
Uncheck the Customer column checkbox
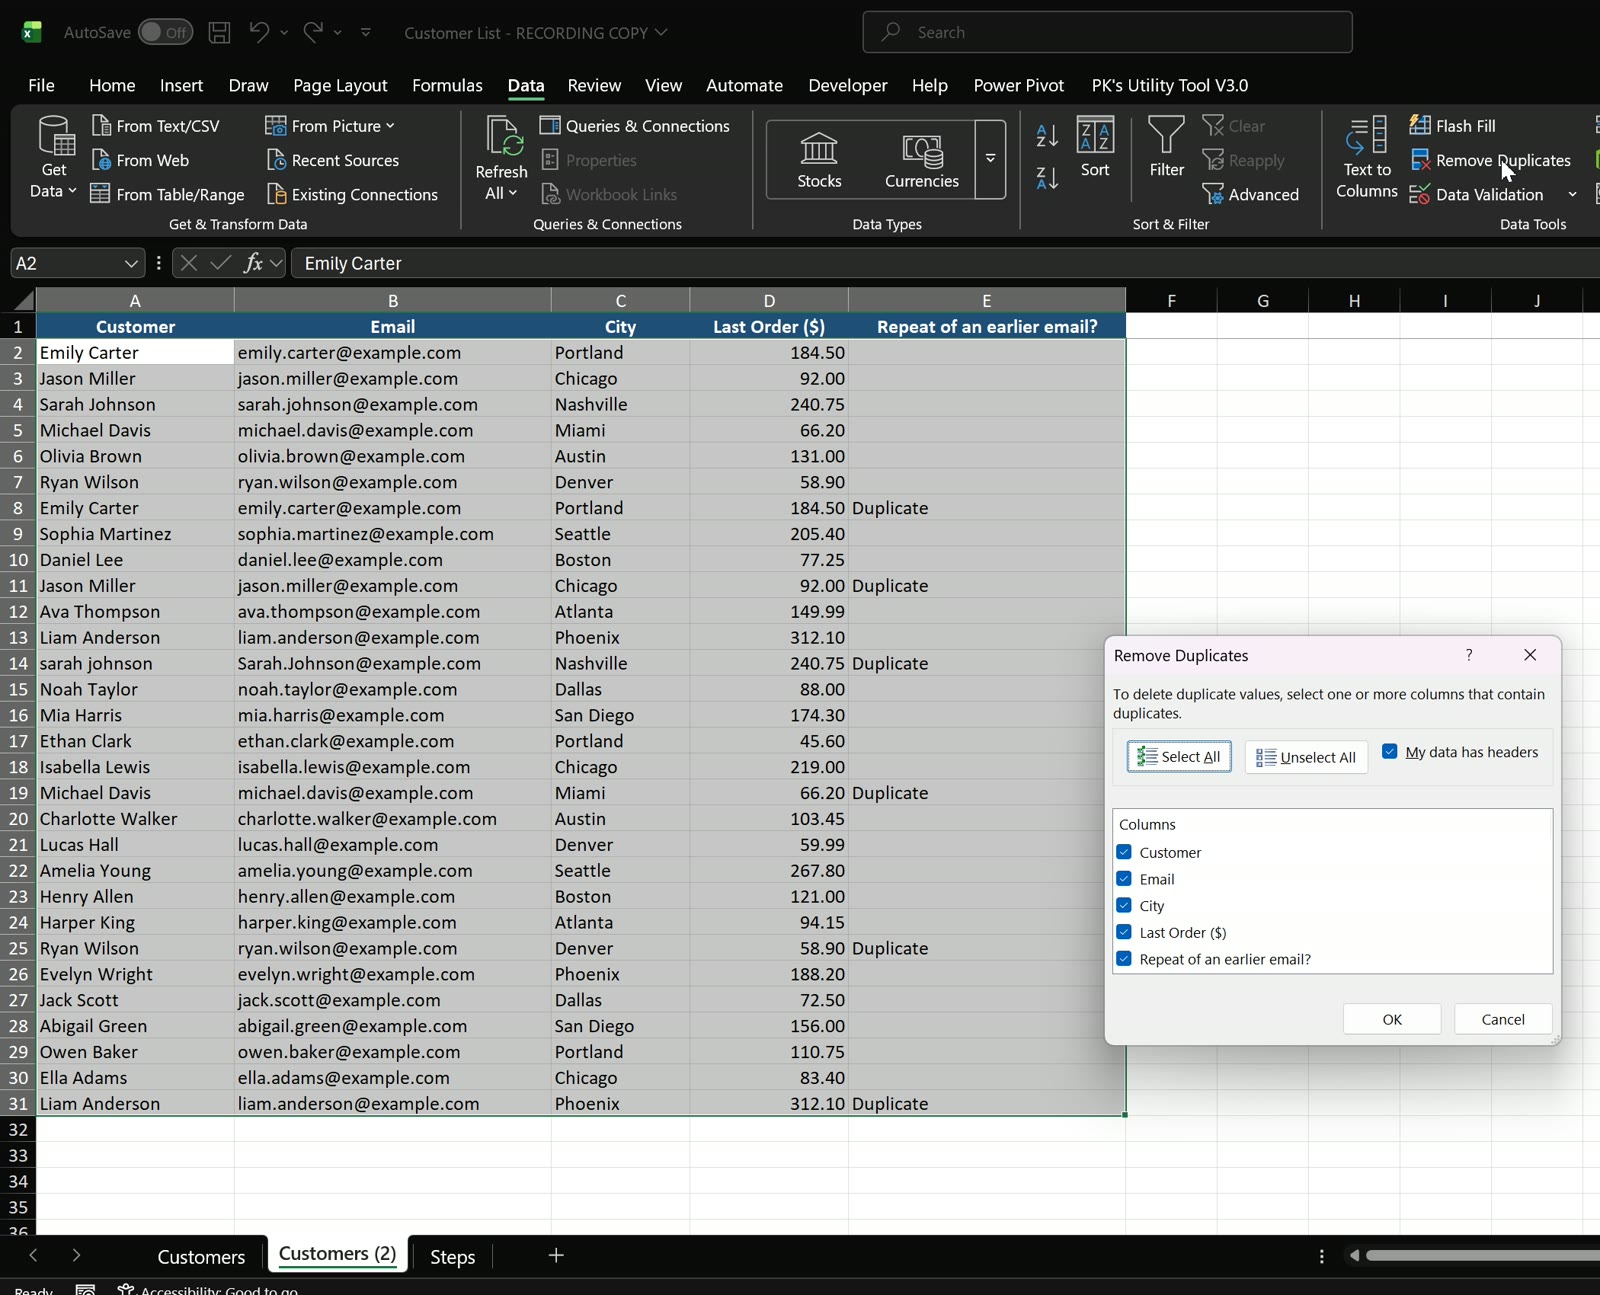click(1124, 852)
